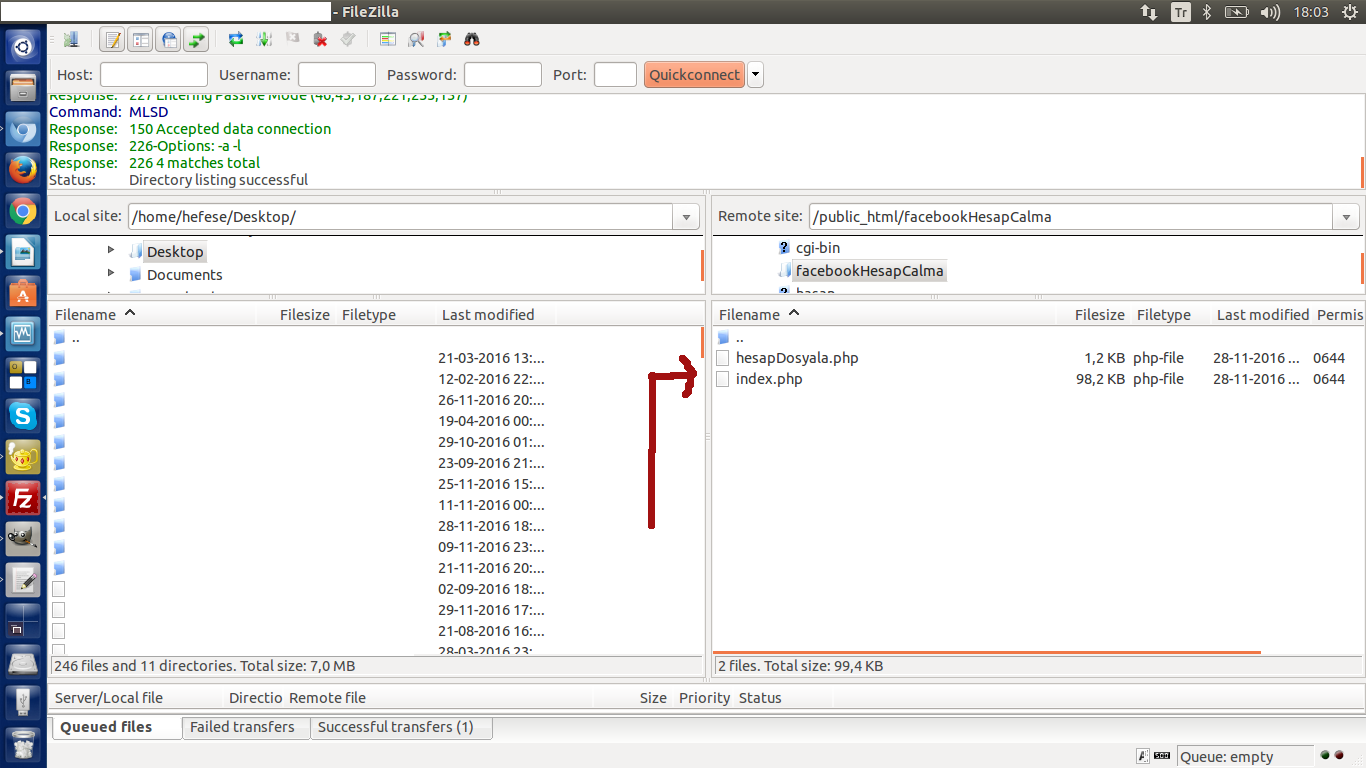
Task: Open GIMP from the launcher
Action: click(23, 538)
